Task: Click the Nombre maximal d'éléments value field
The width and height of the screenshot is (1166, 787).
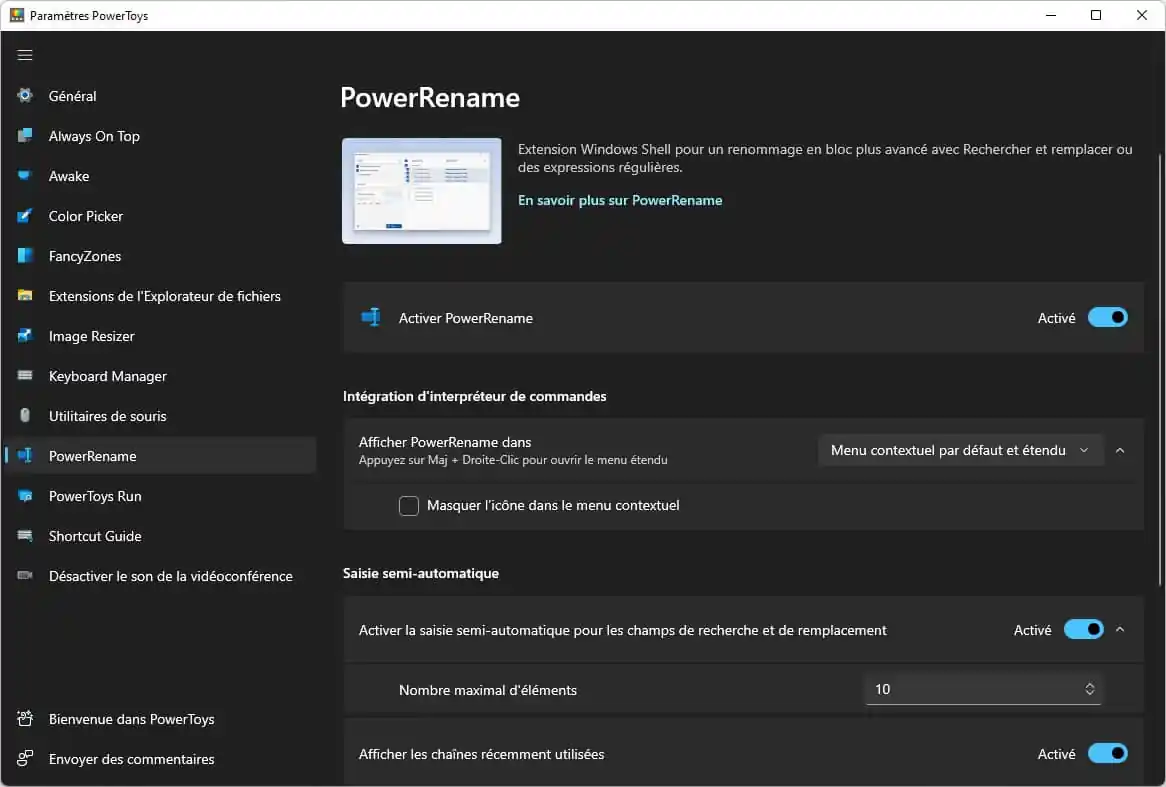Action: pos(983,689)
